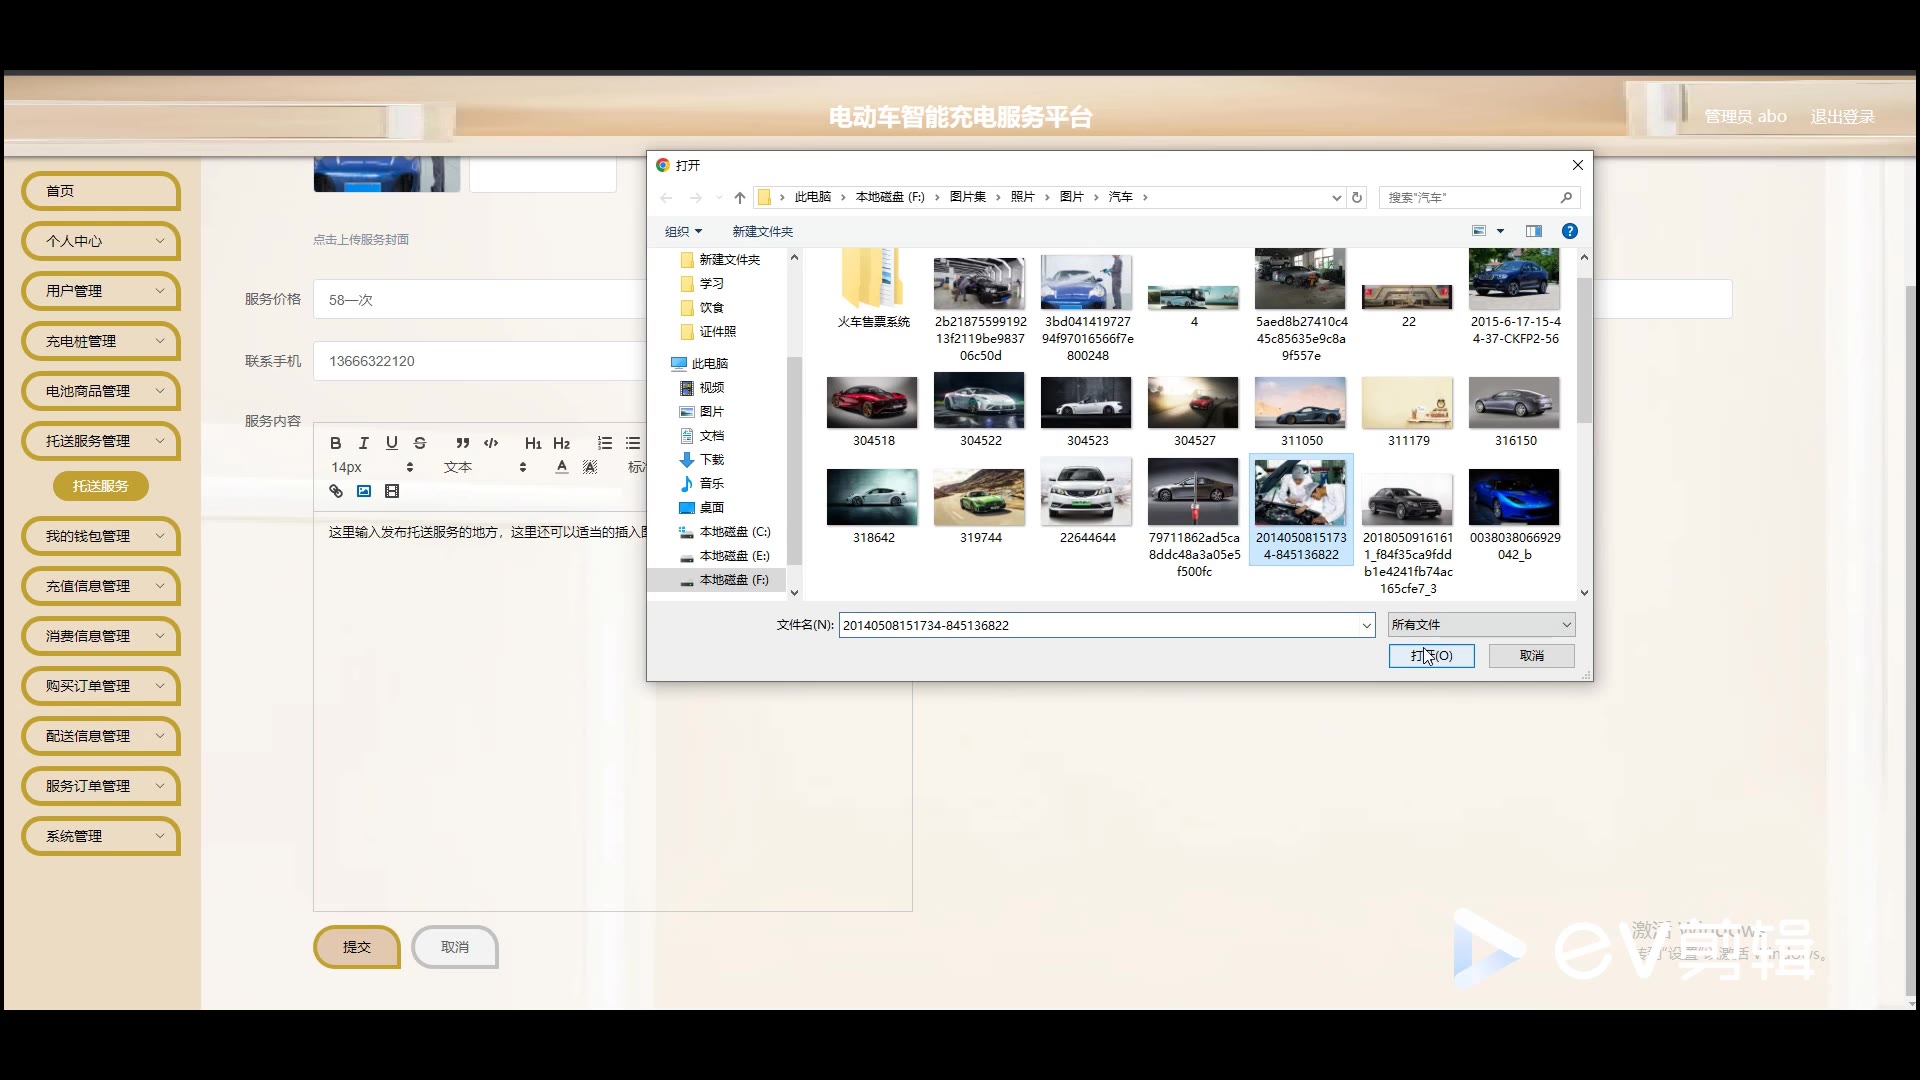Select the 托送服务 submenu item
Screen dimensions: 1920x1080
[x=100, y=486]
